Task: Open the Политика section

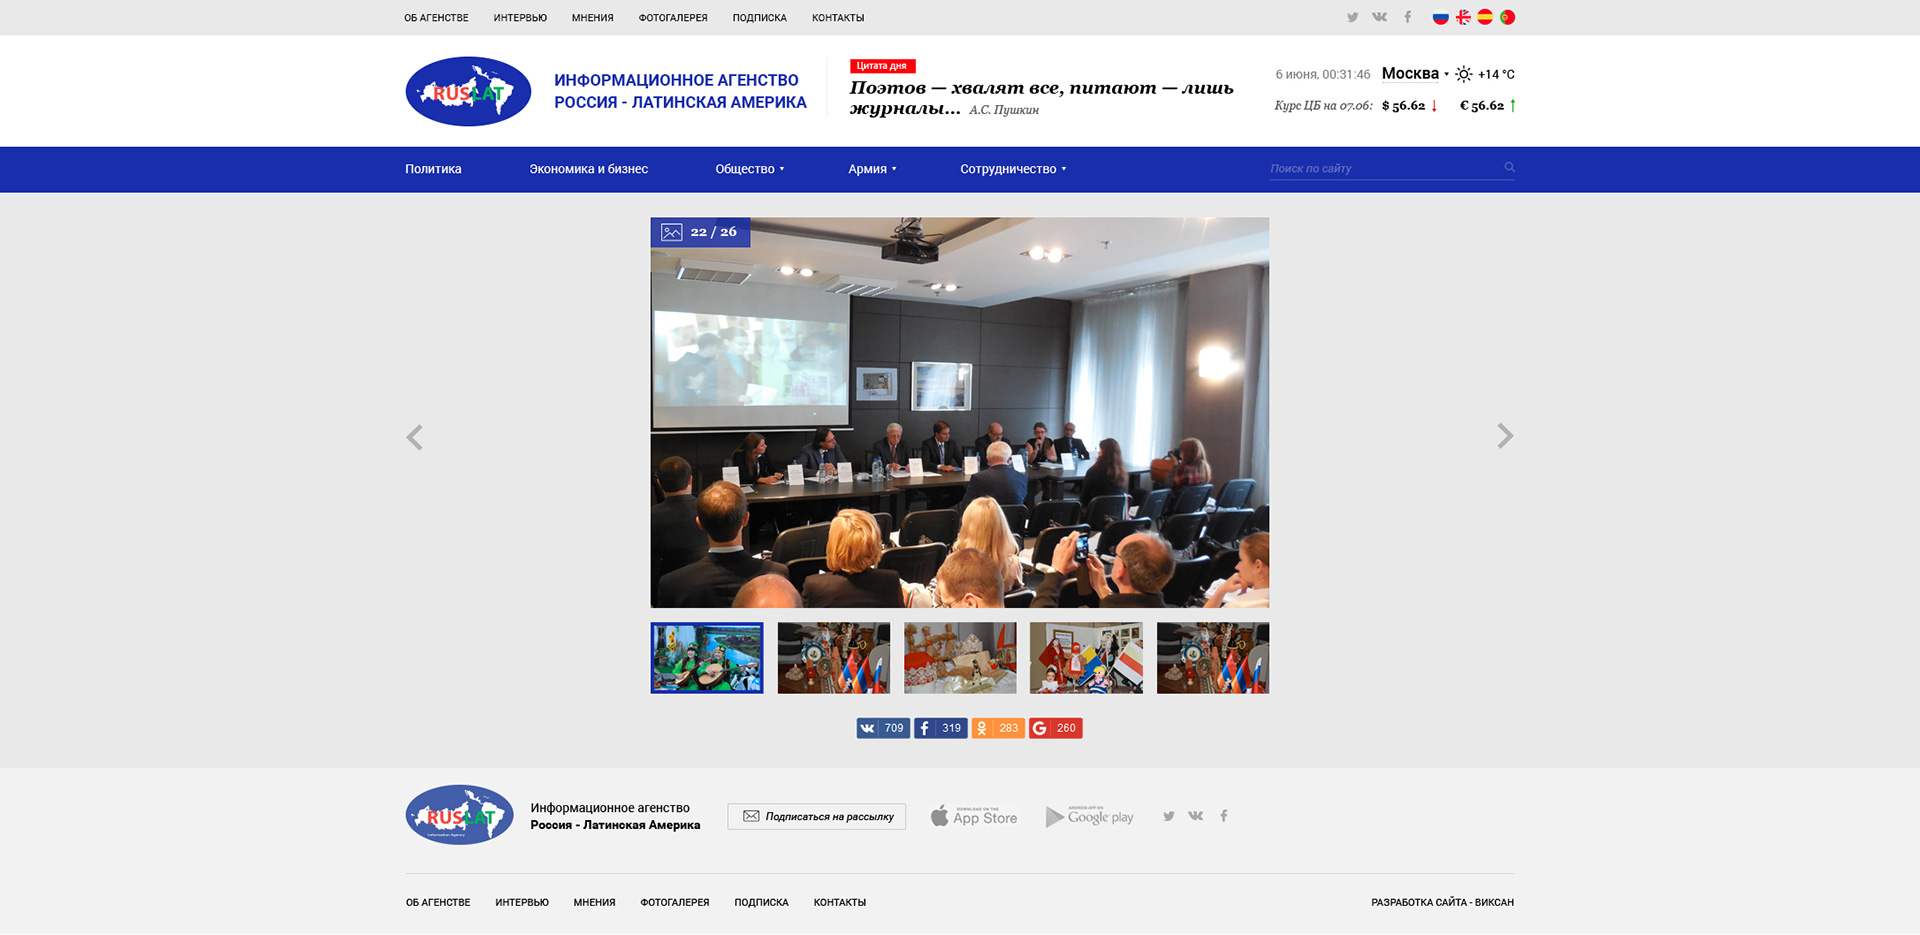Action: 433,169
